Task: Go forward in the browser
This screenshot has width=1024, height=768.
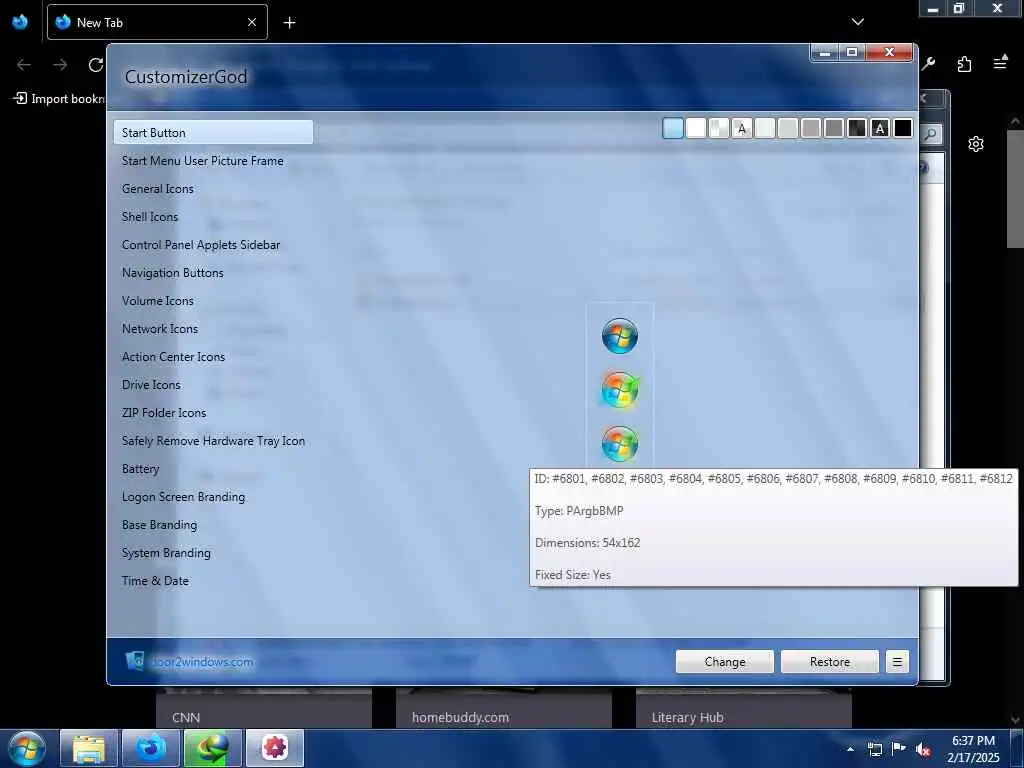Action: click(60, 65)
